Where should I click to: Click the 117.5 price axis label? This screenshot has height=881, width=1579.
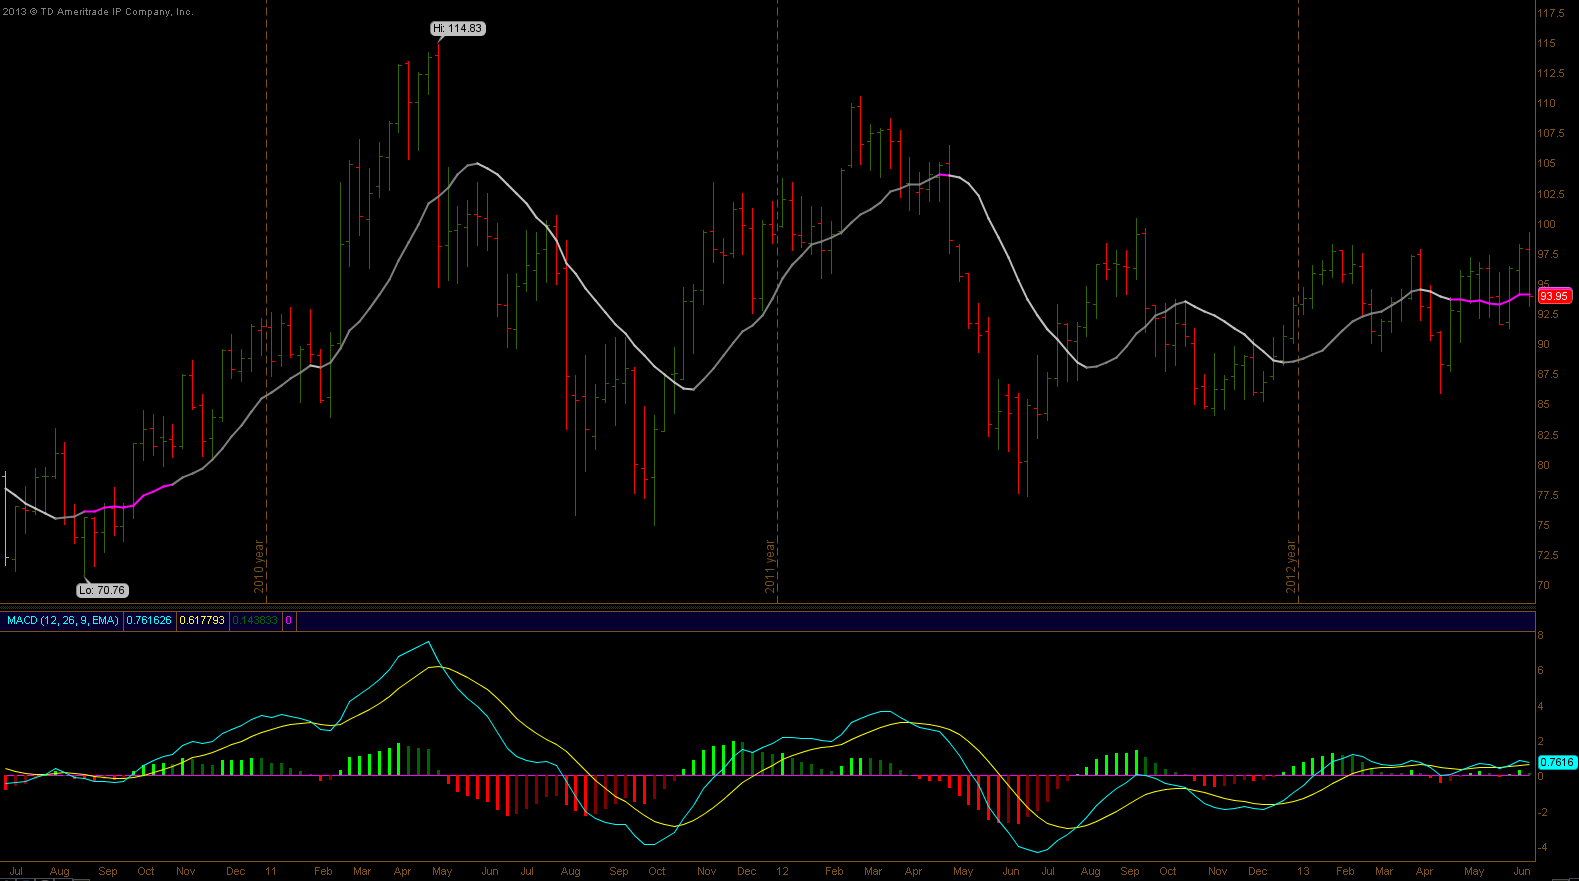1551,13
